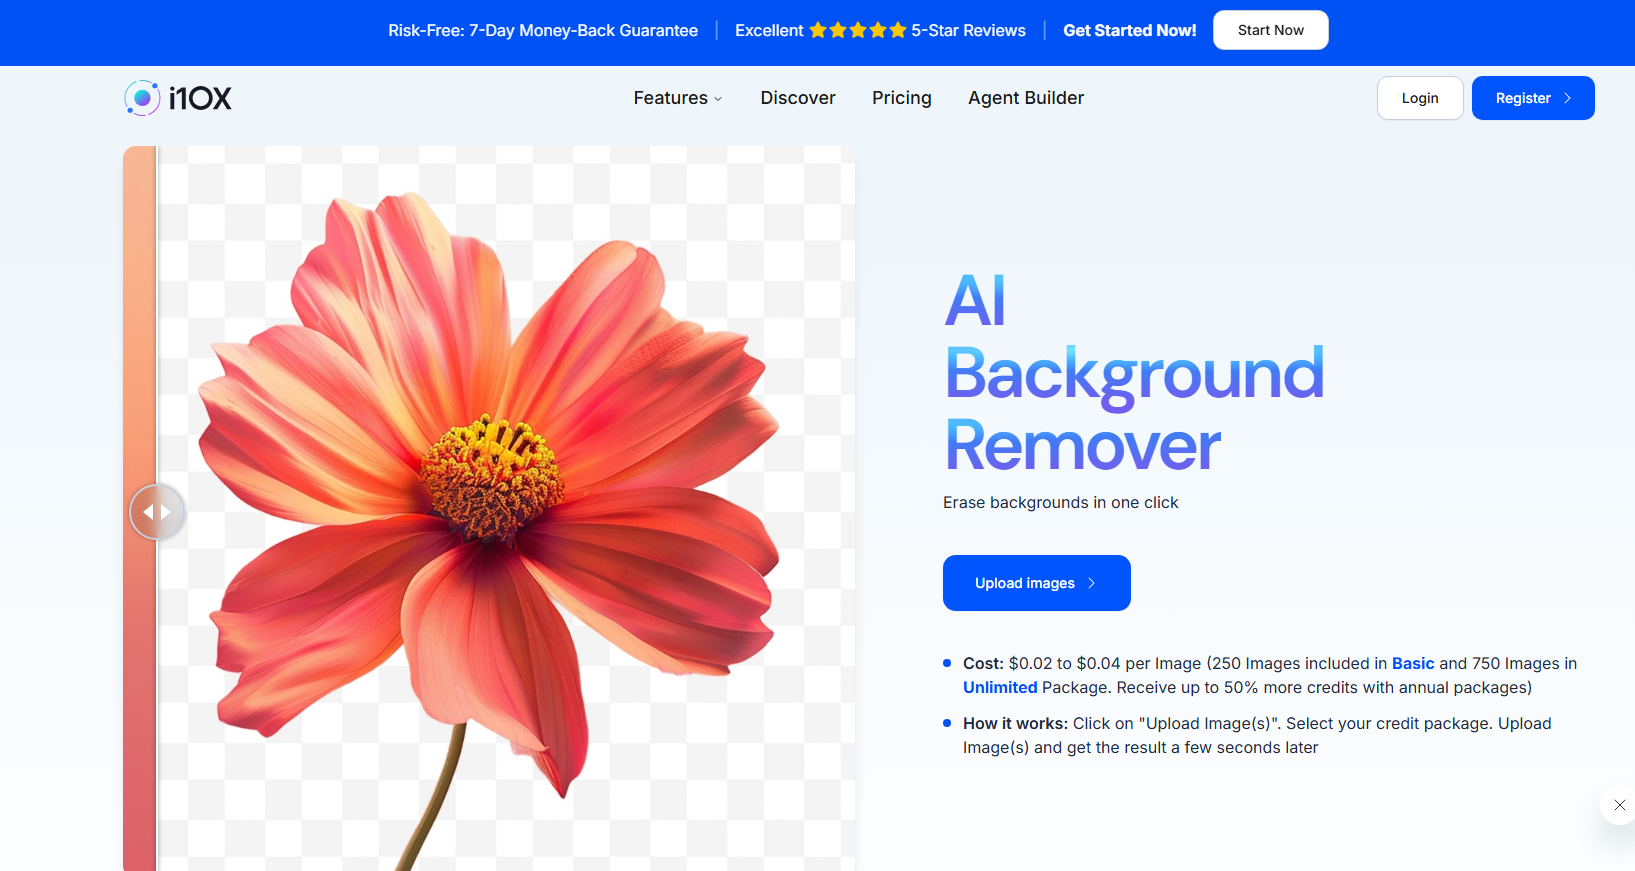
Task: Click the i10X circular logo icon
Action: (142, 98)
